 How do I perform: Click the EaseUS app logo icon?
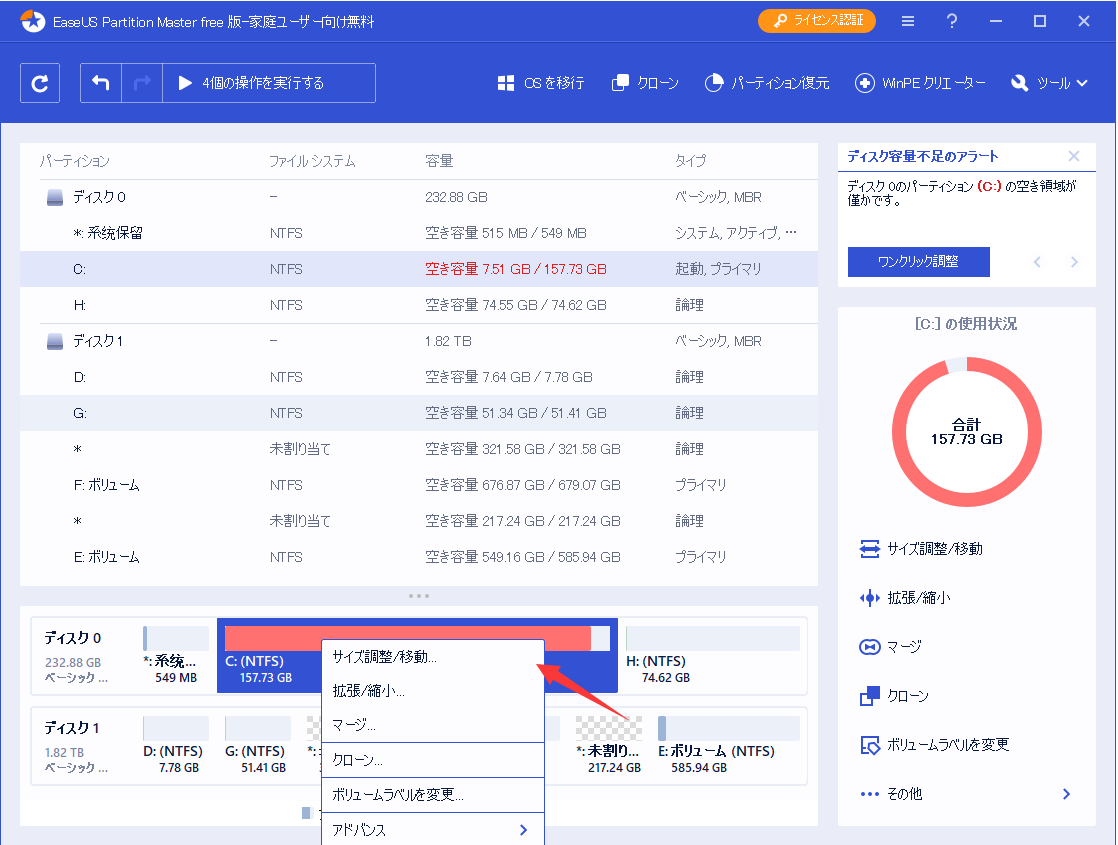coord(33,21)
